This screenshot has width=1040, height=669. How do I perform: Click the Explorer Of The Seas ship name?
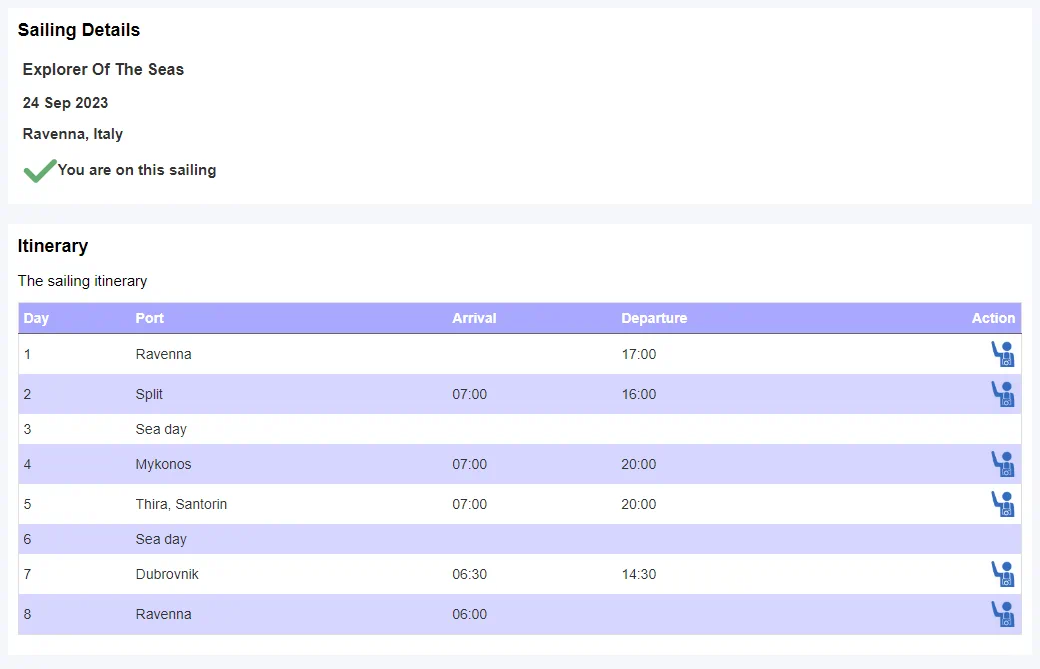point(103,69)
